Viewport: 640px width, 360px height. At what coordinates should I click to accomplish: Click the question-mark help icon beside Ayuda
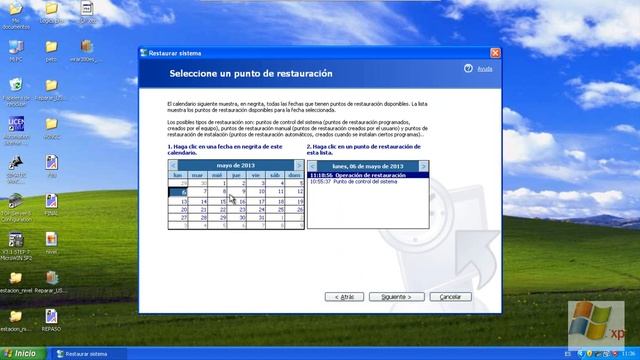point(468,69)
